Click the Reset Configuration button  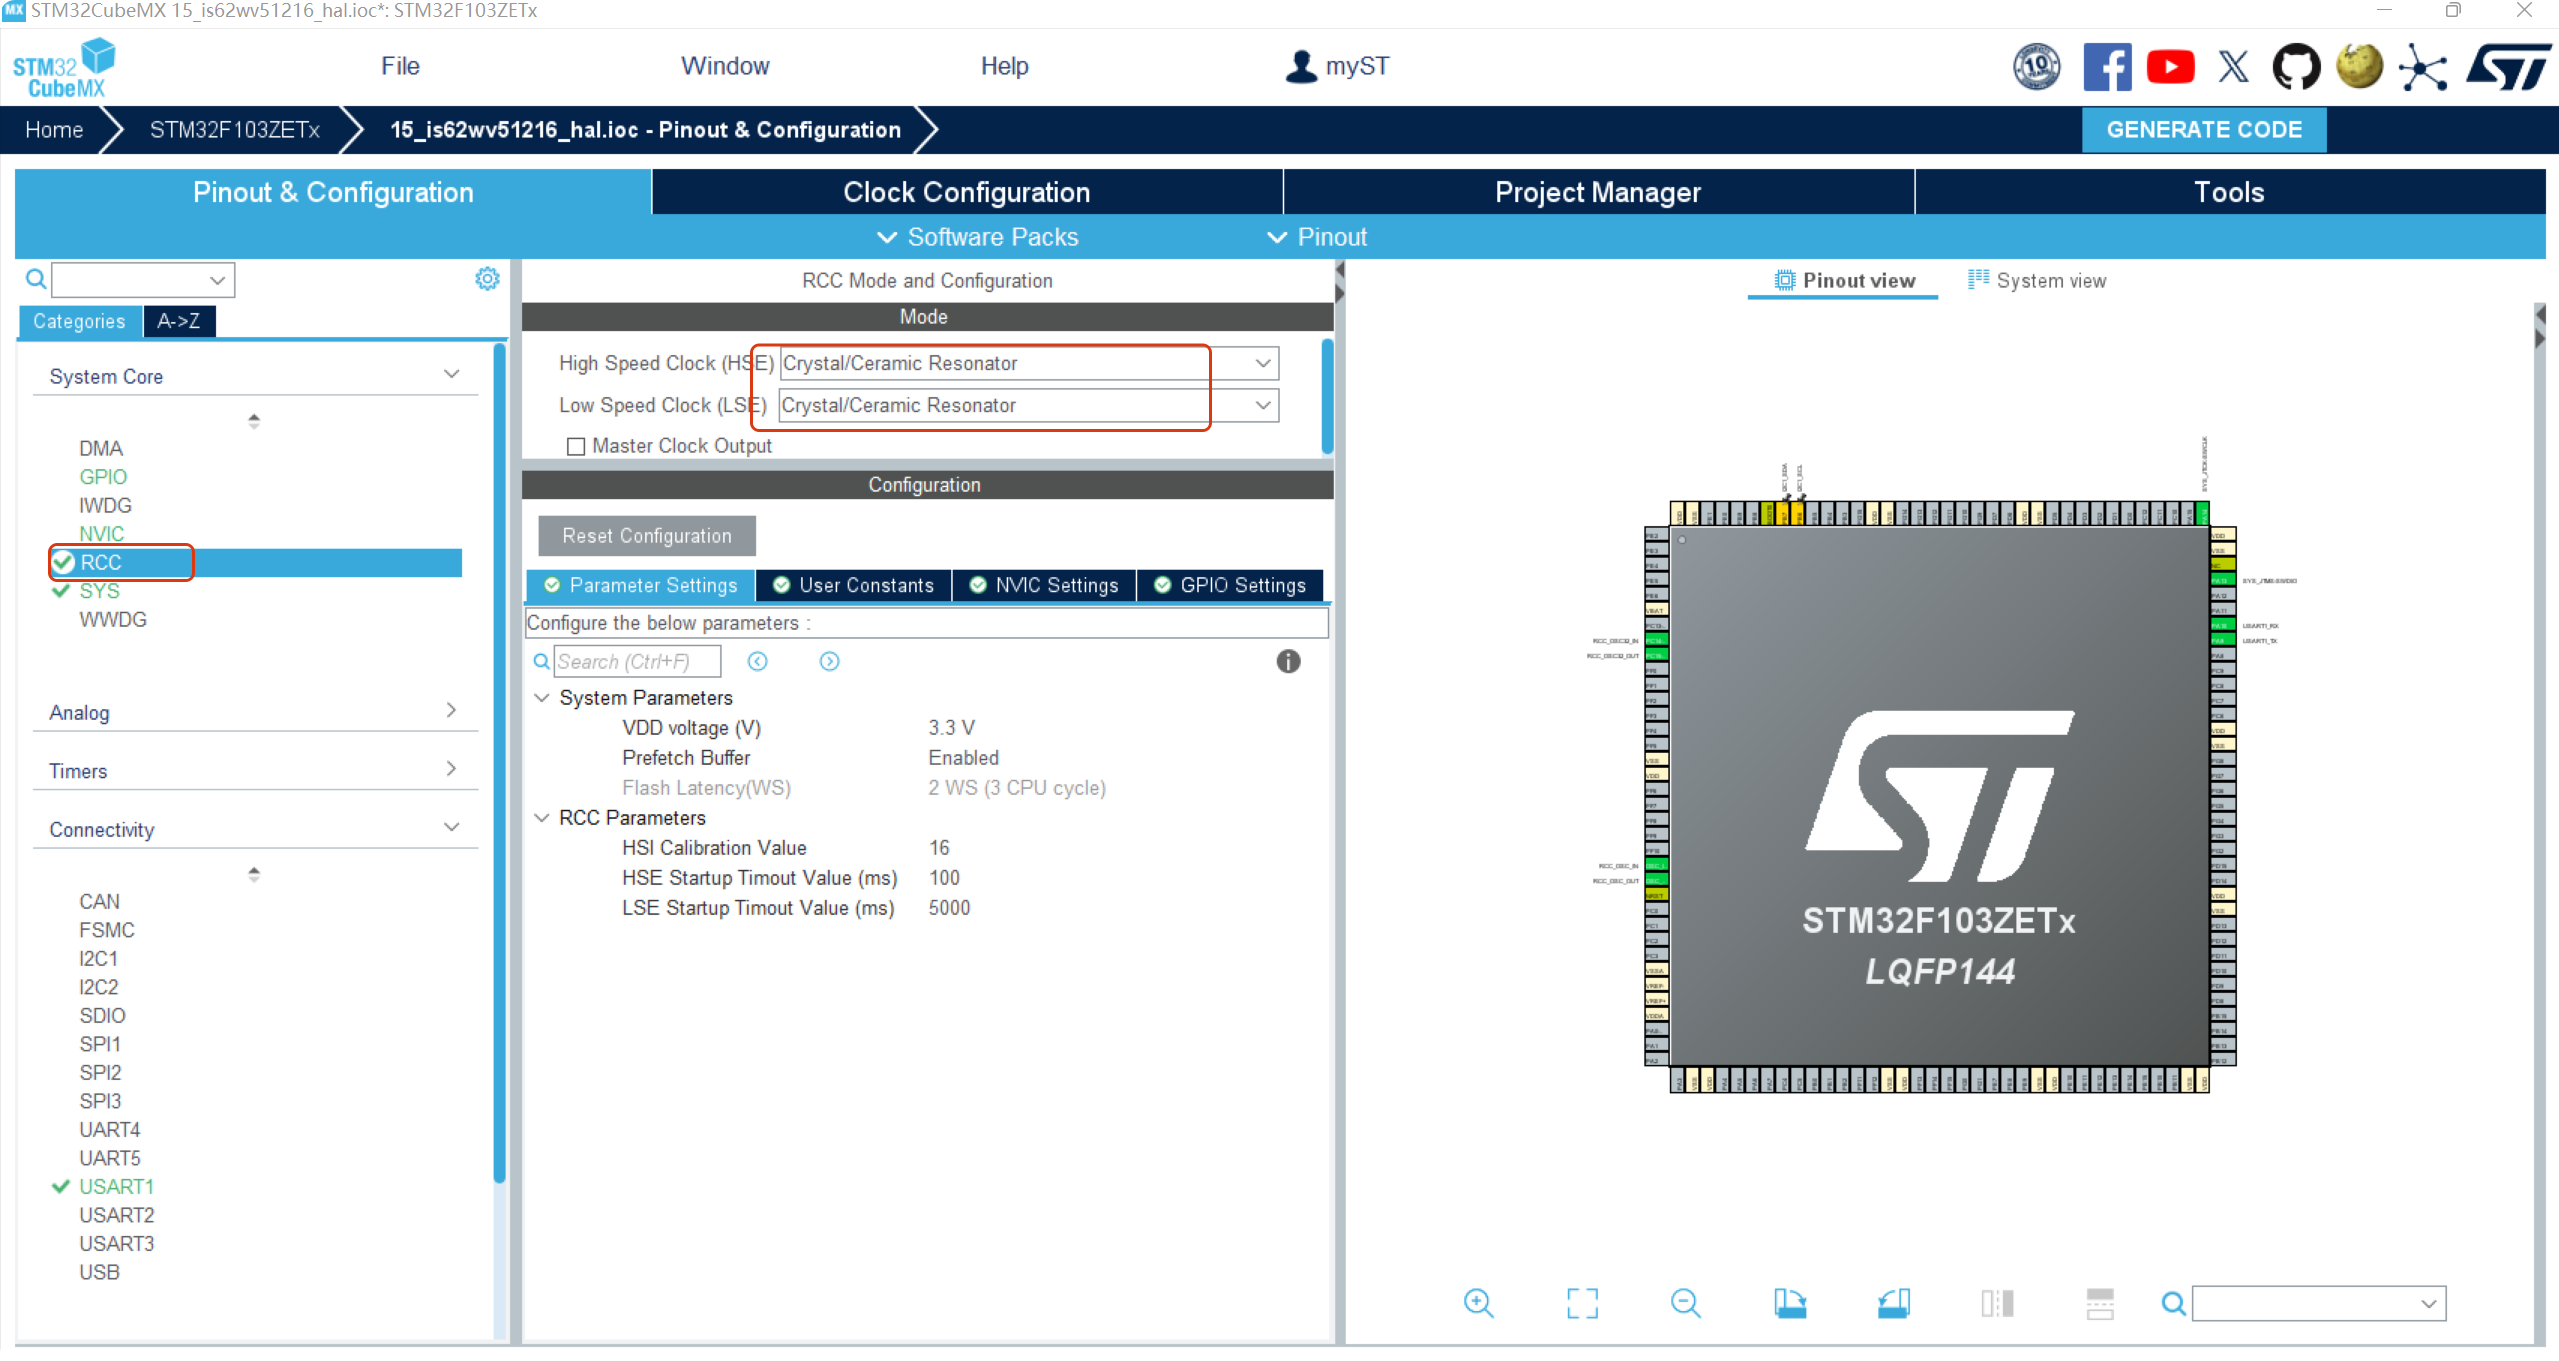647,536
